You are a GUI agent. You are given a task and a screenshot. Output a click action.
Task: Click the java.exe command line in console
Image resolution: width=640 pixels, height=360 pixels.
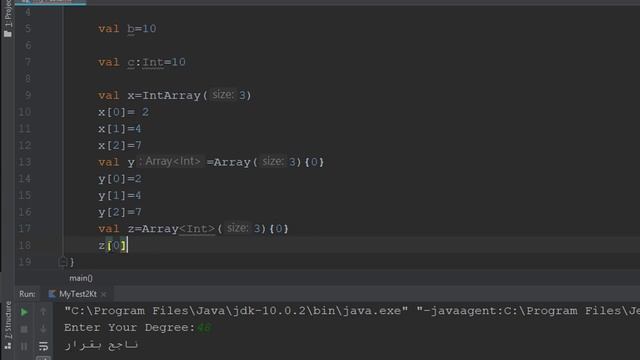[x=352, y=311]
